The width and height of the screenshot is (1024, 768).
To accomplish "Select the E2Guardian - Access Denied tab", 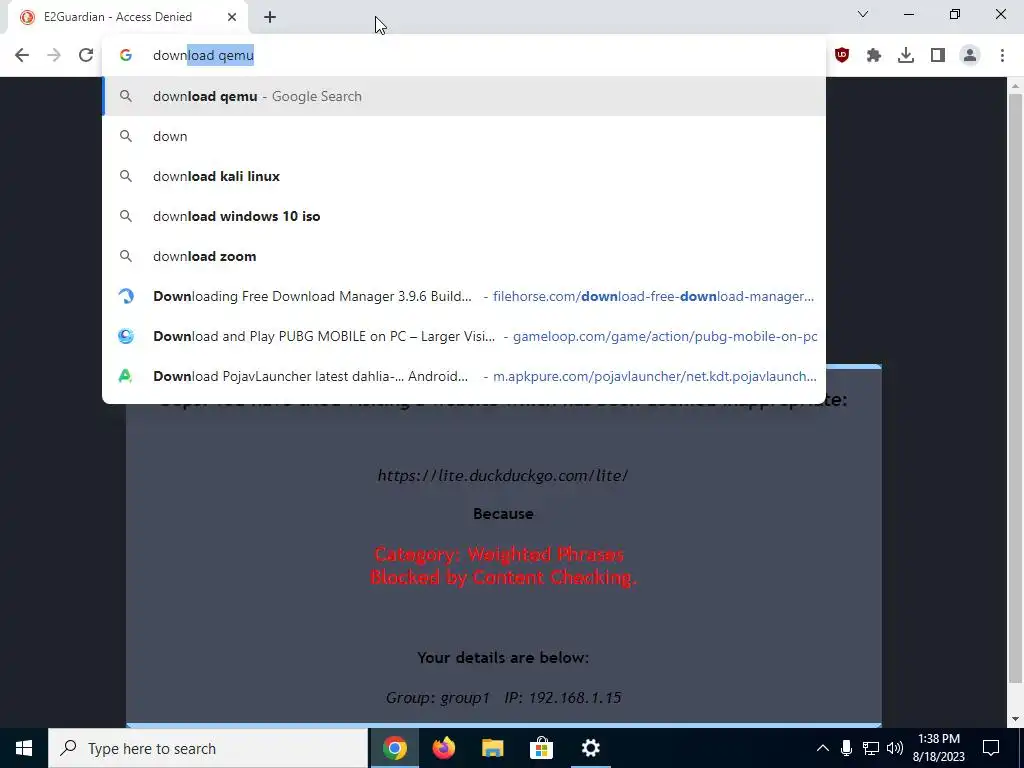I will pyautogui.click(x=128, y=17).
